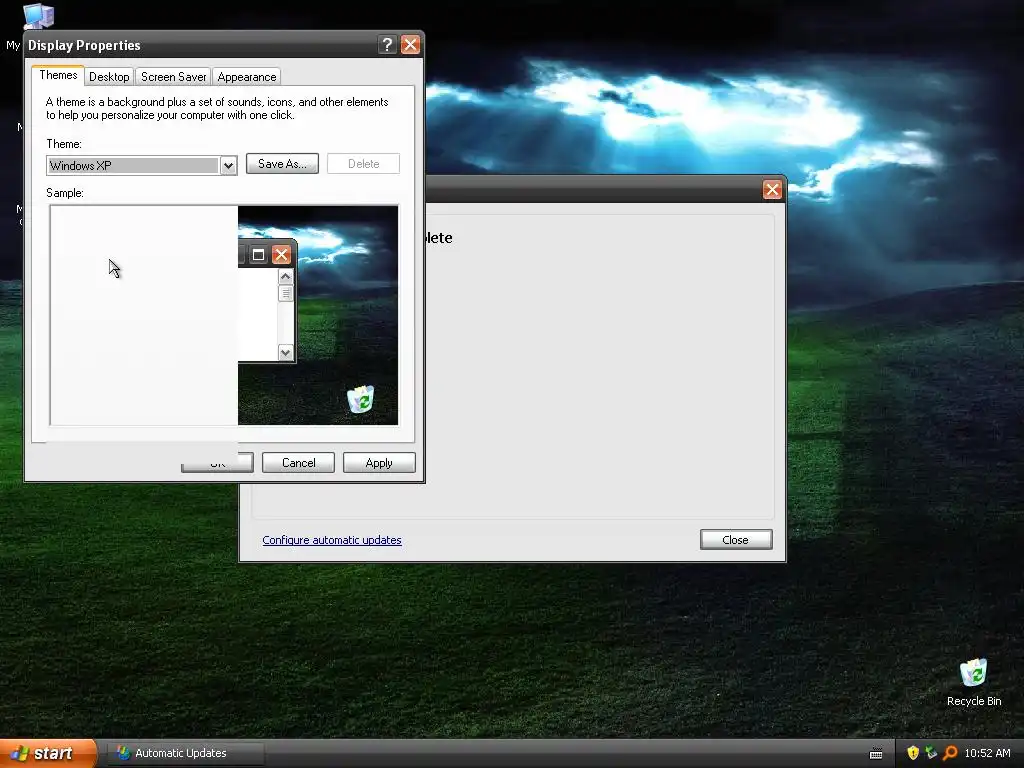The image size is (1024, 768).
Task: Click Apply in Display Properties
Action: (x=379, y=462)
